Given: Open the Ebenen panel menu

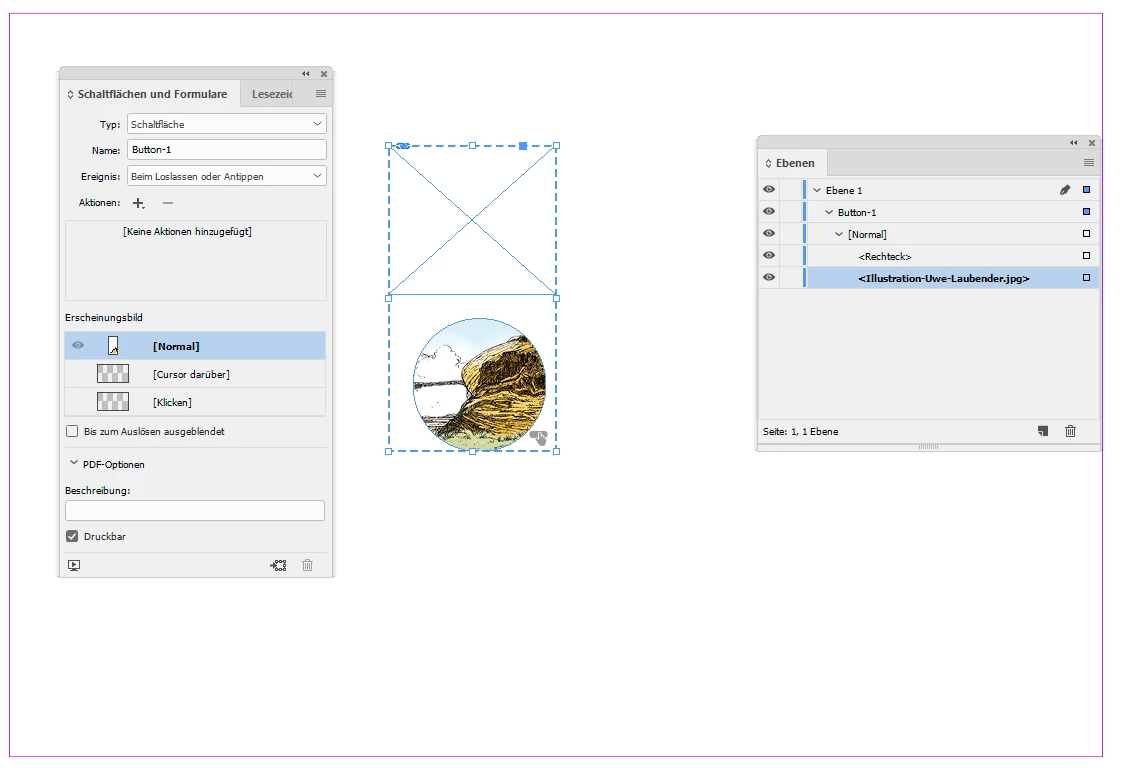Looking at the screenshot, I should click(1088, 163).
